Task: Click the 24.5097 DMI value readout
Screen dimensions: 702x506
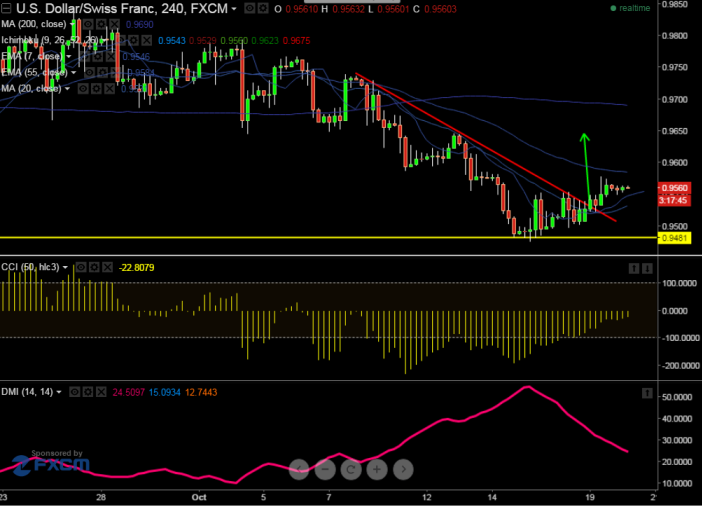Action: [128, 392]
